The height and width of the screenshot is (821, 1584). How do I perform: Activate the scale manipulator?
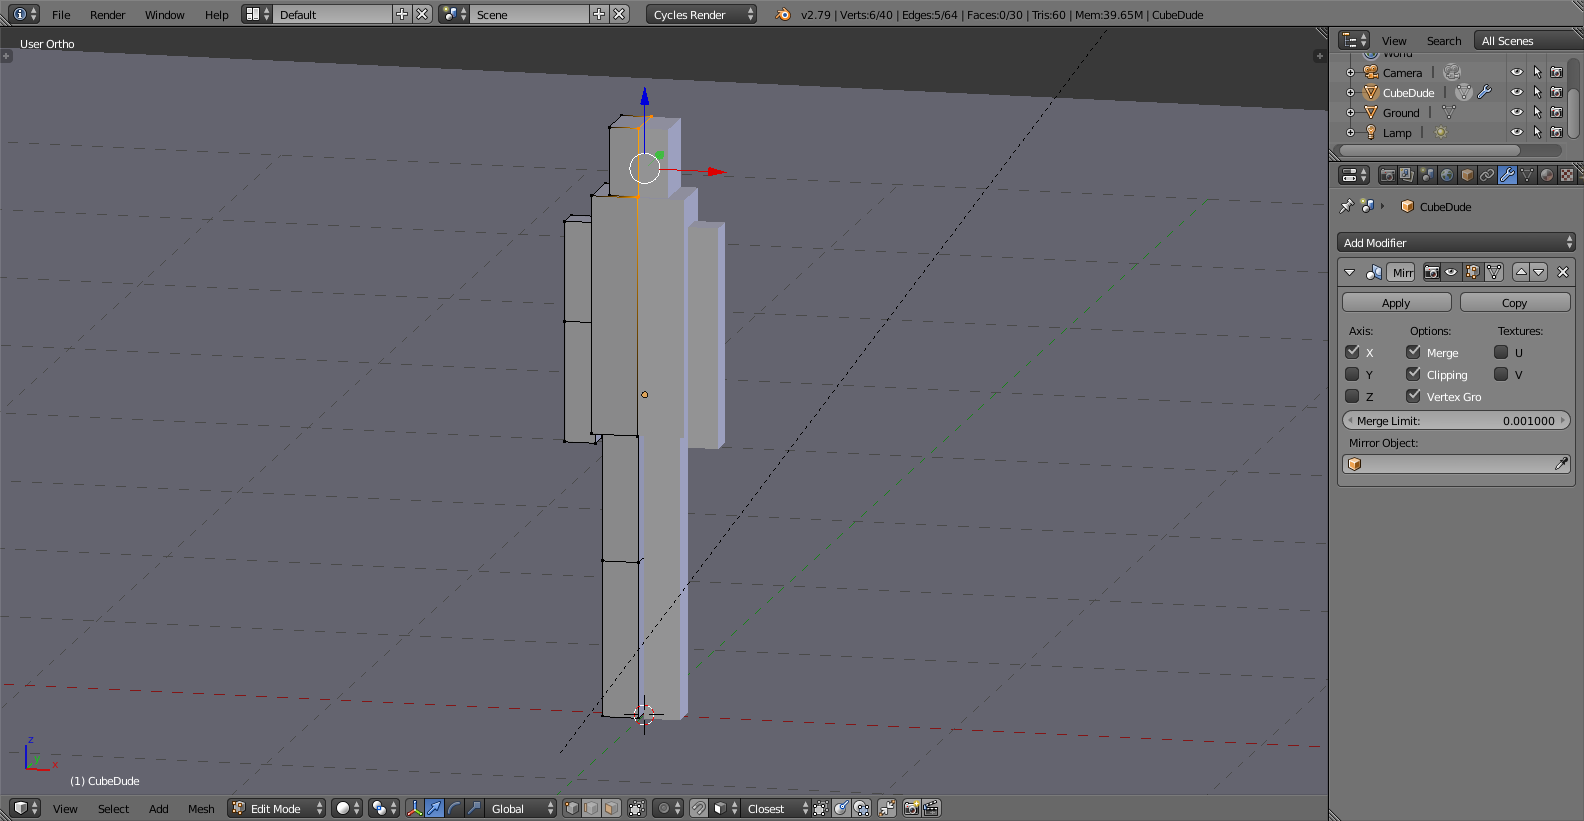click(x=474, y=808)
